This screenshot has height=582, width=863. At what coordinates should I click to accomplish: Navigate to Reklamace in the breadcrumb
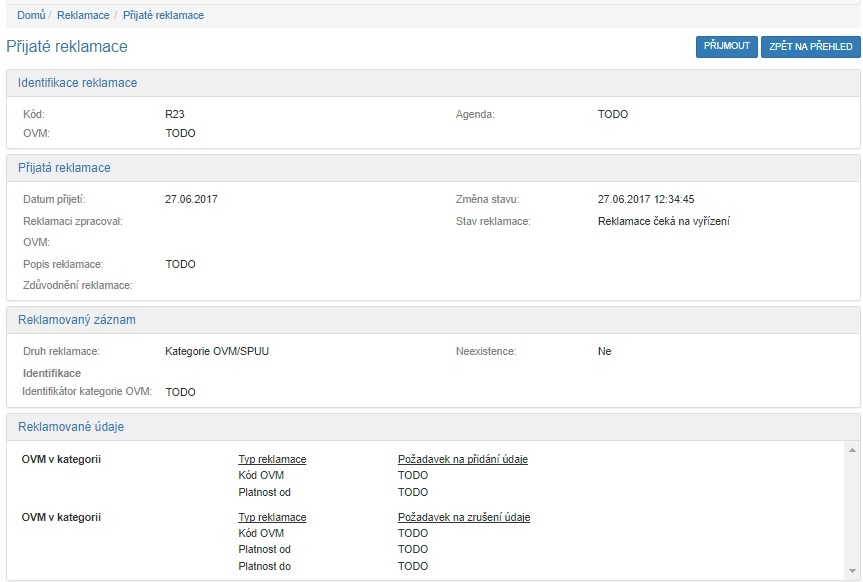tap(84, 15)
